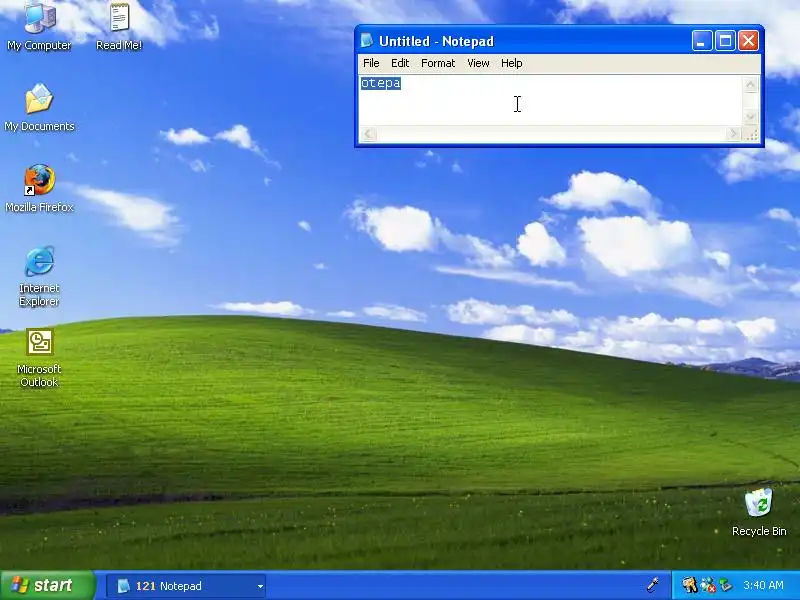800x600 pixels.
Task: Open the Windows Start menu
Action: click(x=47, y=585)
